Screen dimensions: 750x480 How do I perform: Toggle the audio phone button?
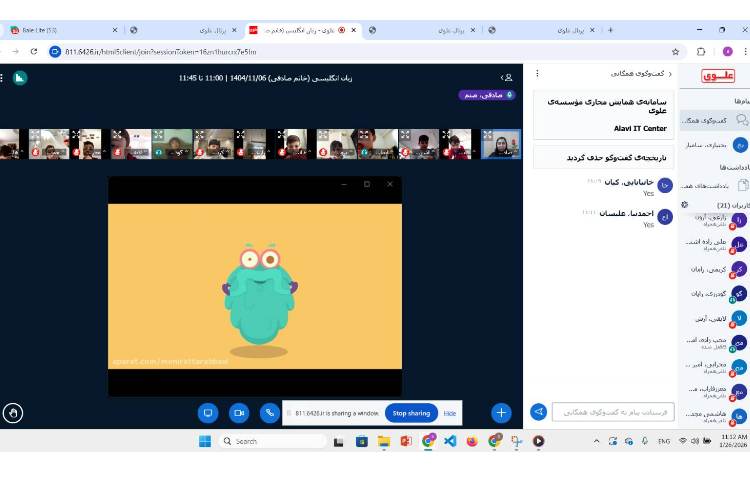(x=270, y=413)
